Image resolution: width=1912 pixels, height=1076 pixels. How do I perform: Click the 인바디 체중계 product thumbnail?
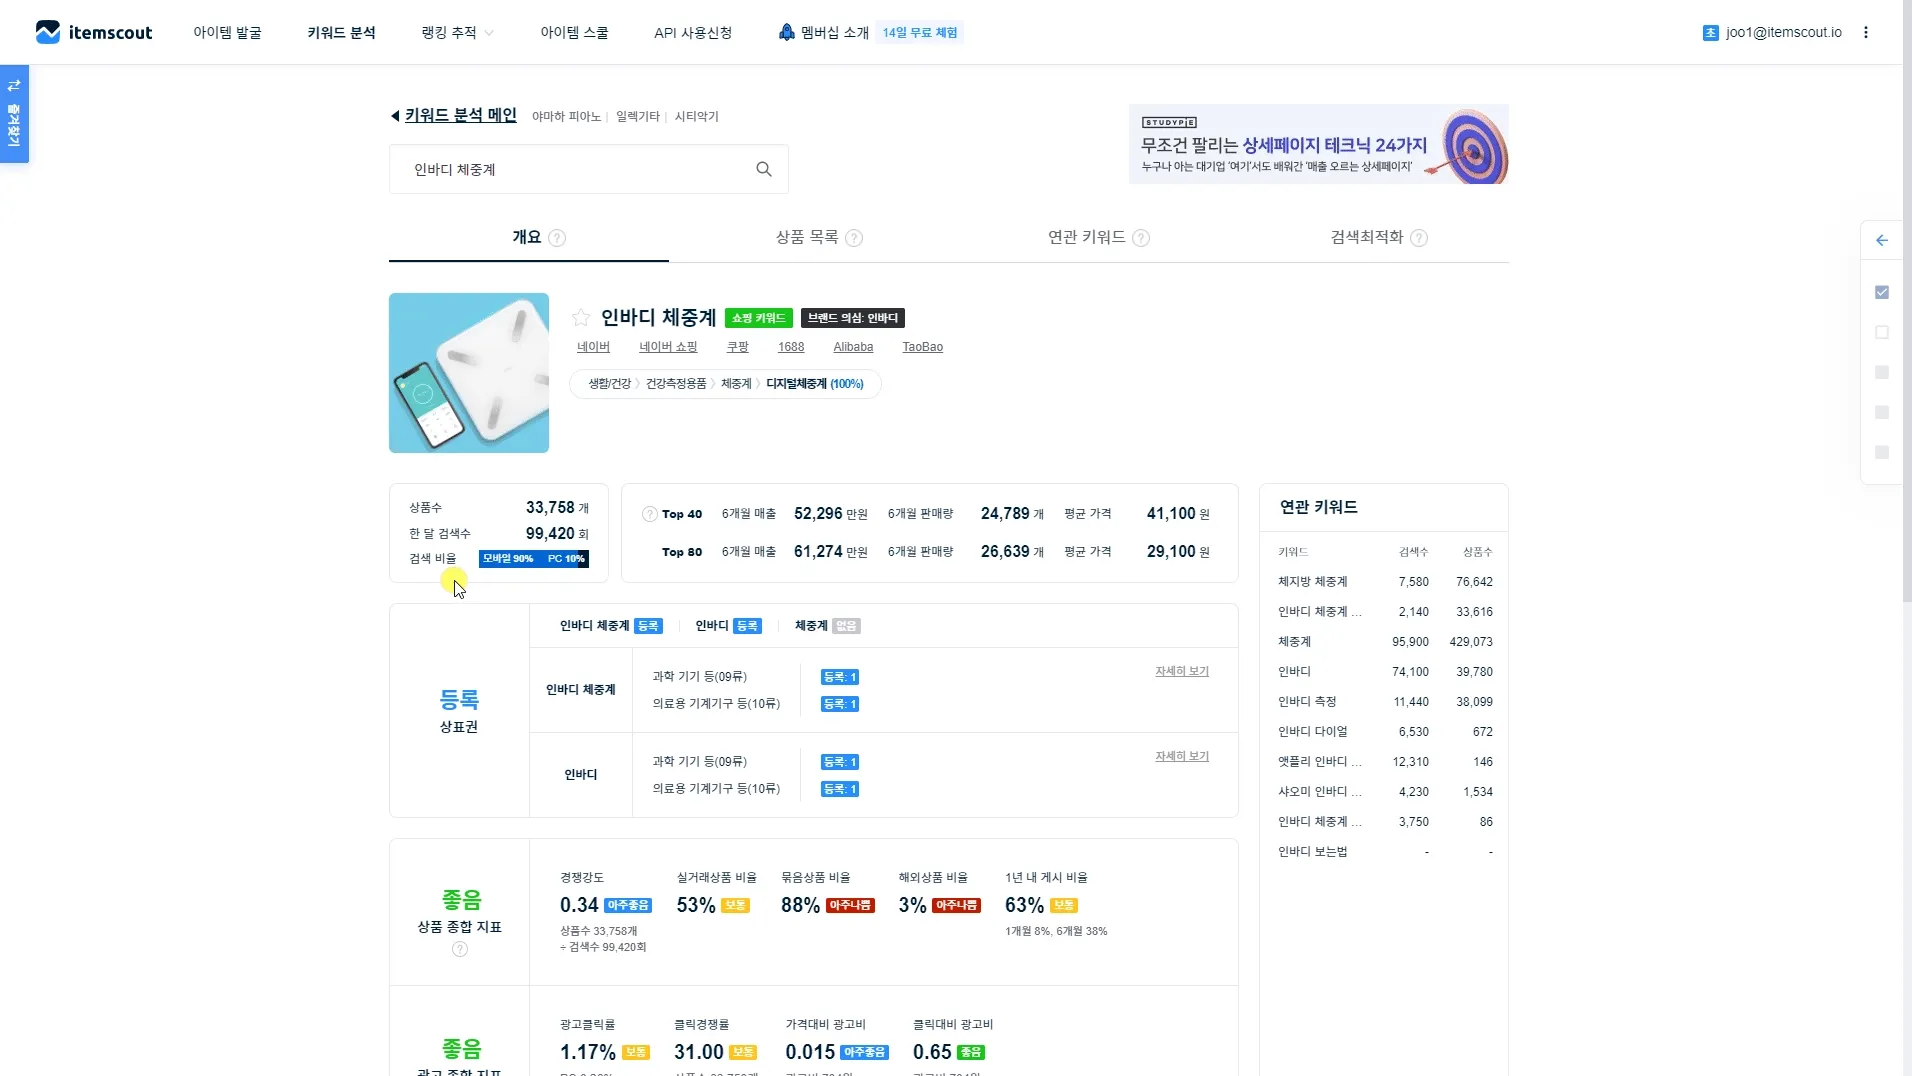point(469,373)
